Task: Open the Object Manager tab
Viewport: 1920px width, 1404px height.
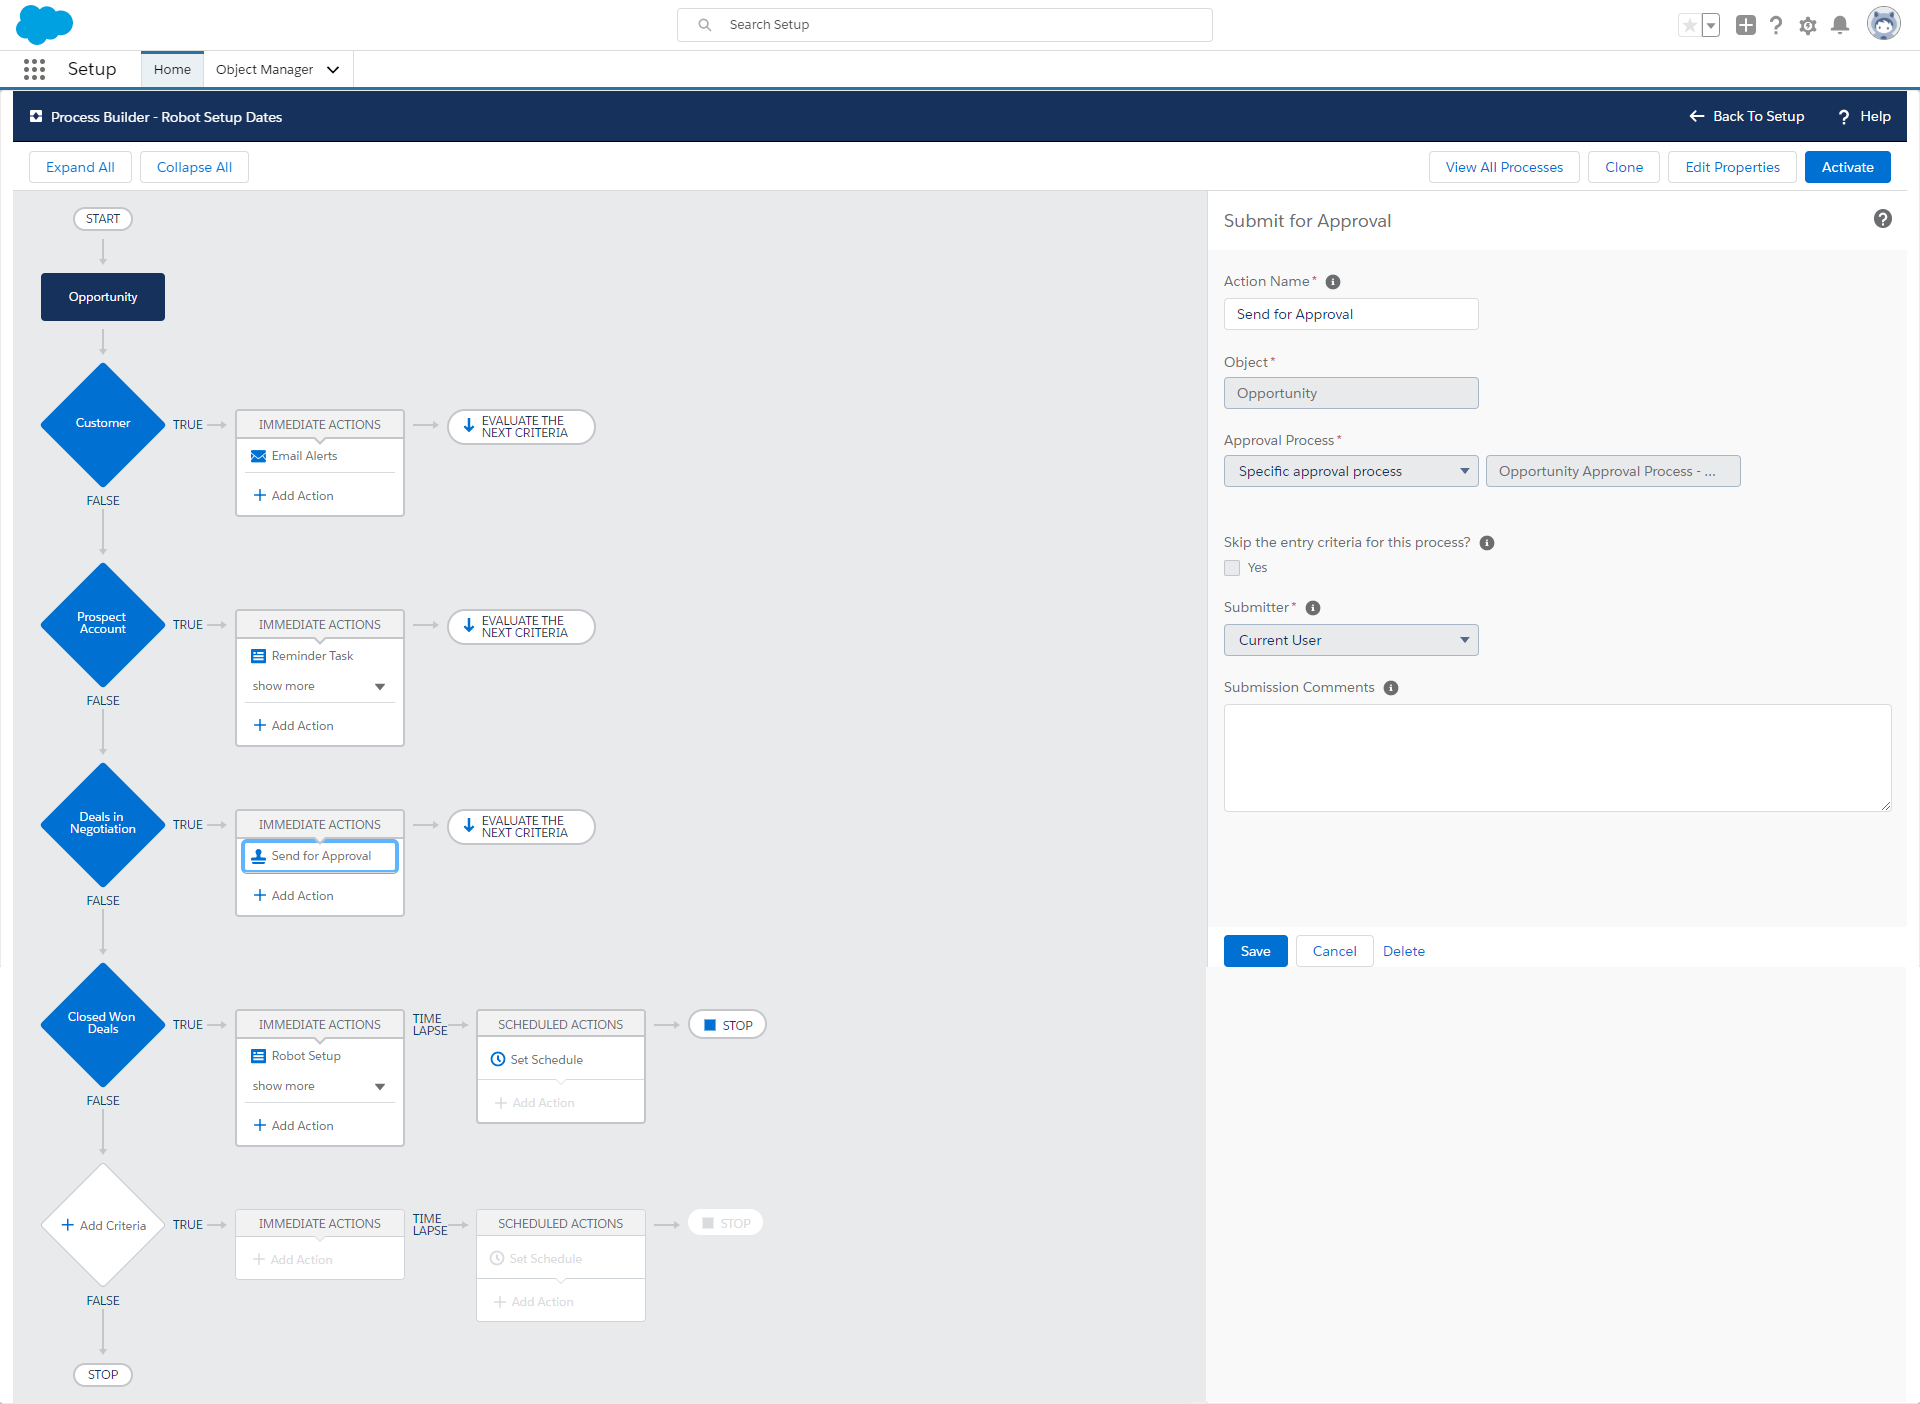Action: pyautogui.click(x=264, y=69)
